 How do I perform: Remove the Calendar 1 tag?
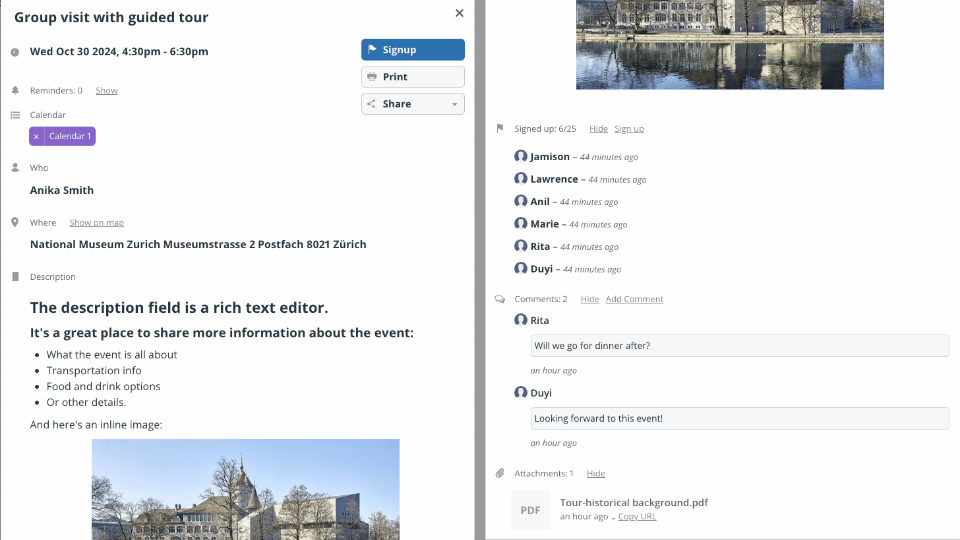click(36, 136)
